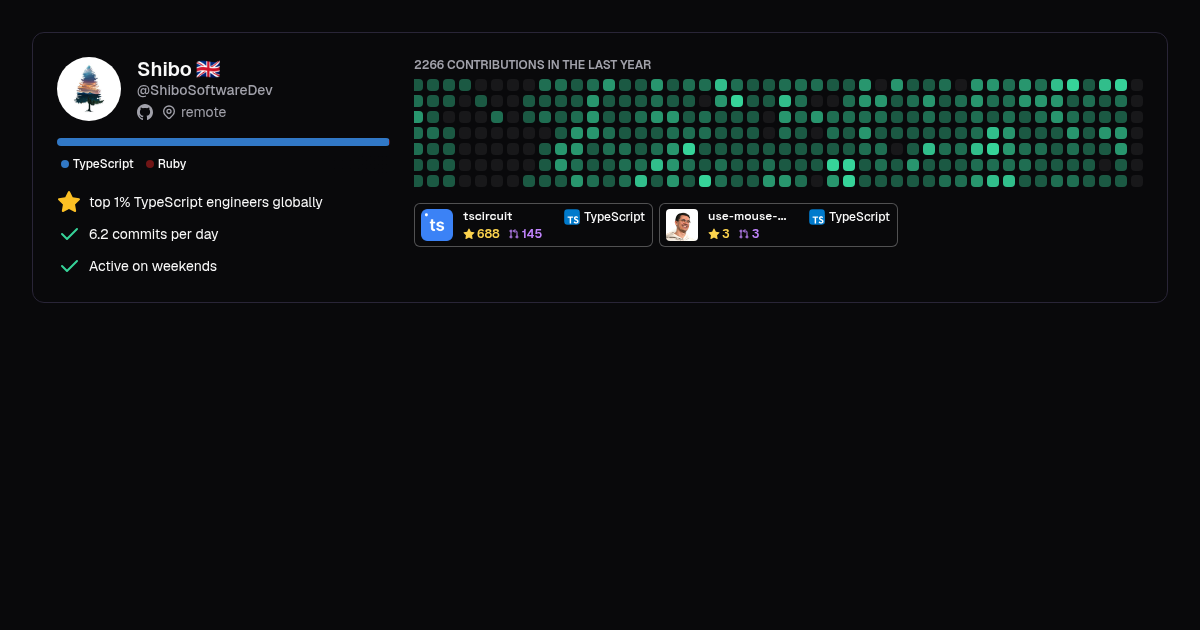Click the GitHub logo icon under the handle

pos(145,112)
